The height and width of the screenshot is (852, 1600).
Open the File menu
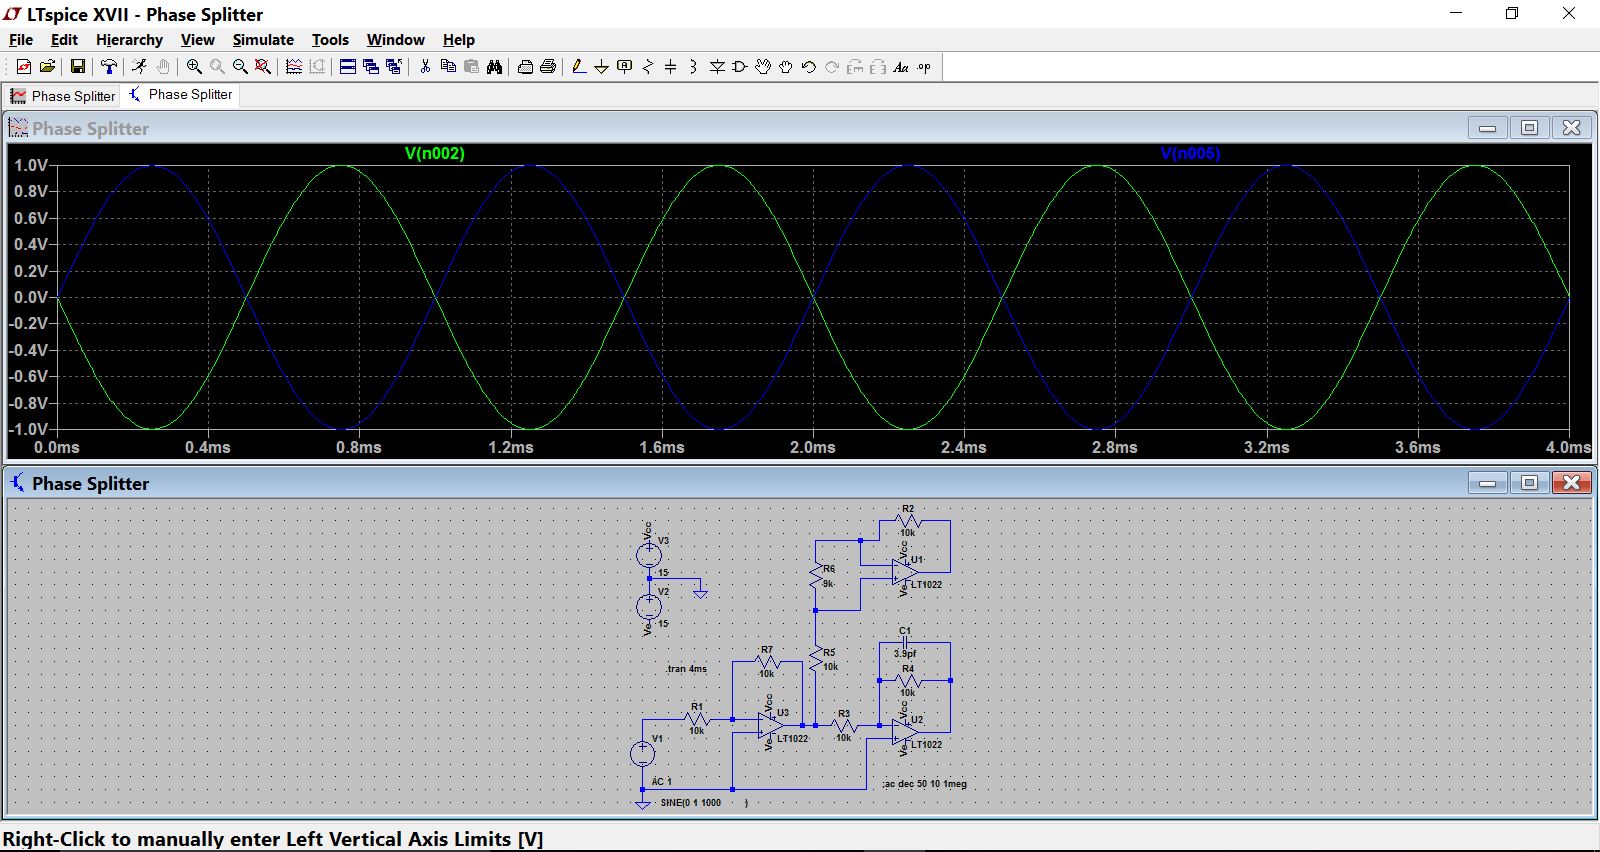21,40
